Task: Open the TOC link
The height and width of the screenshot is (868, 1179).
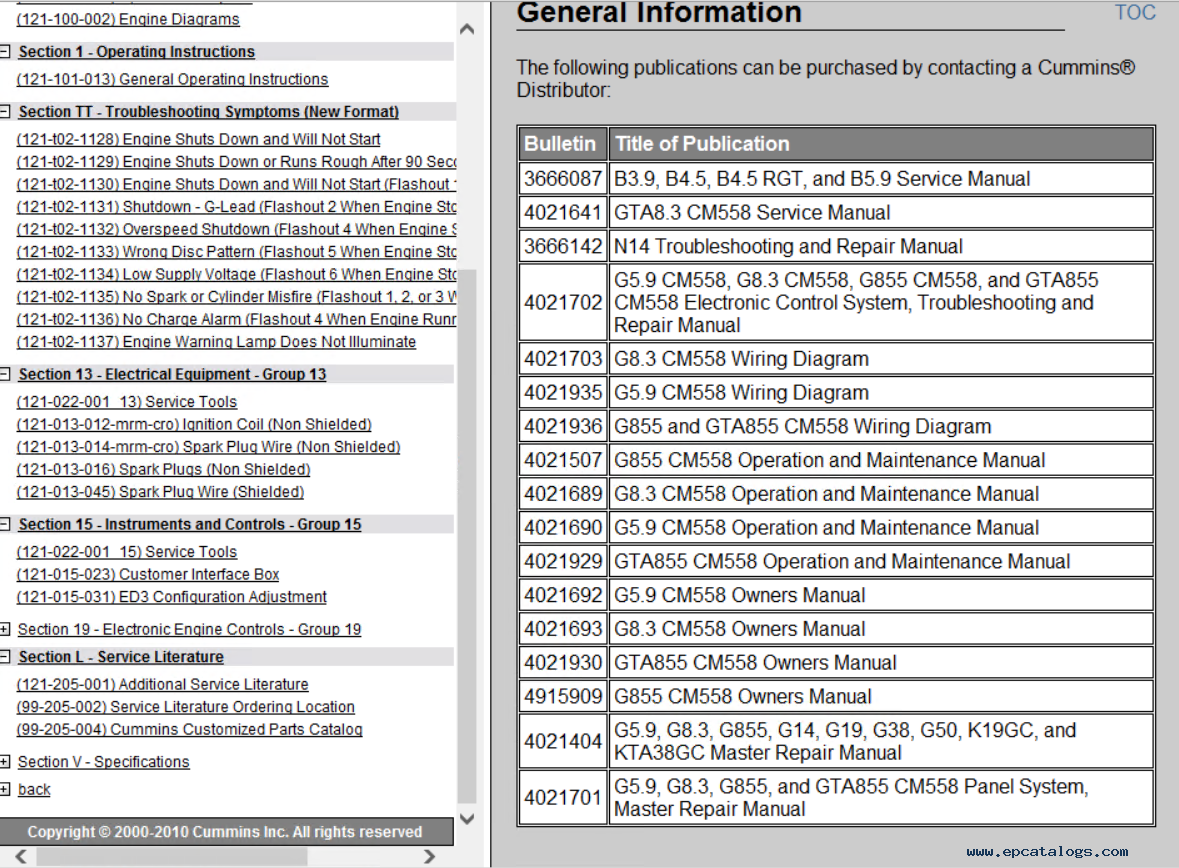Action: point(1135,13)
